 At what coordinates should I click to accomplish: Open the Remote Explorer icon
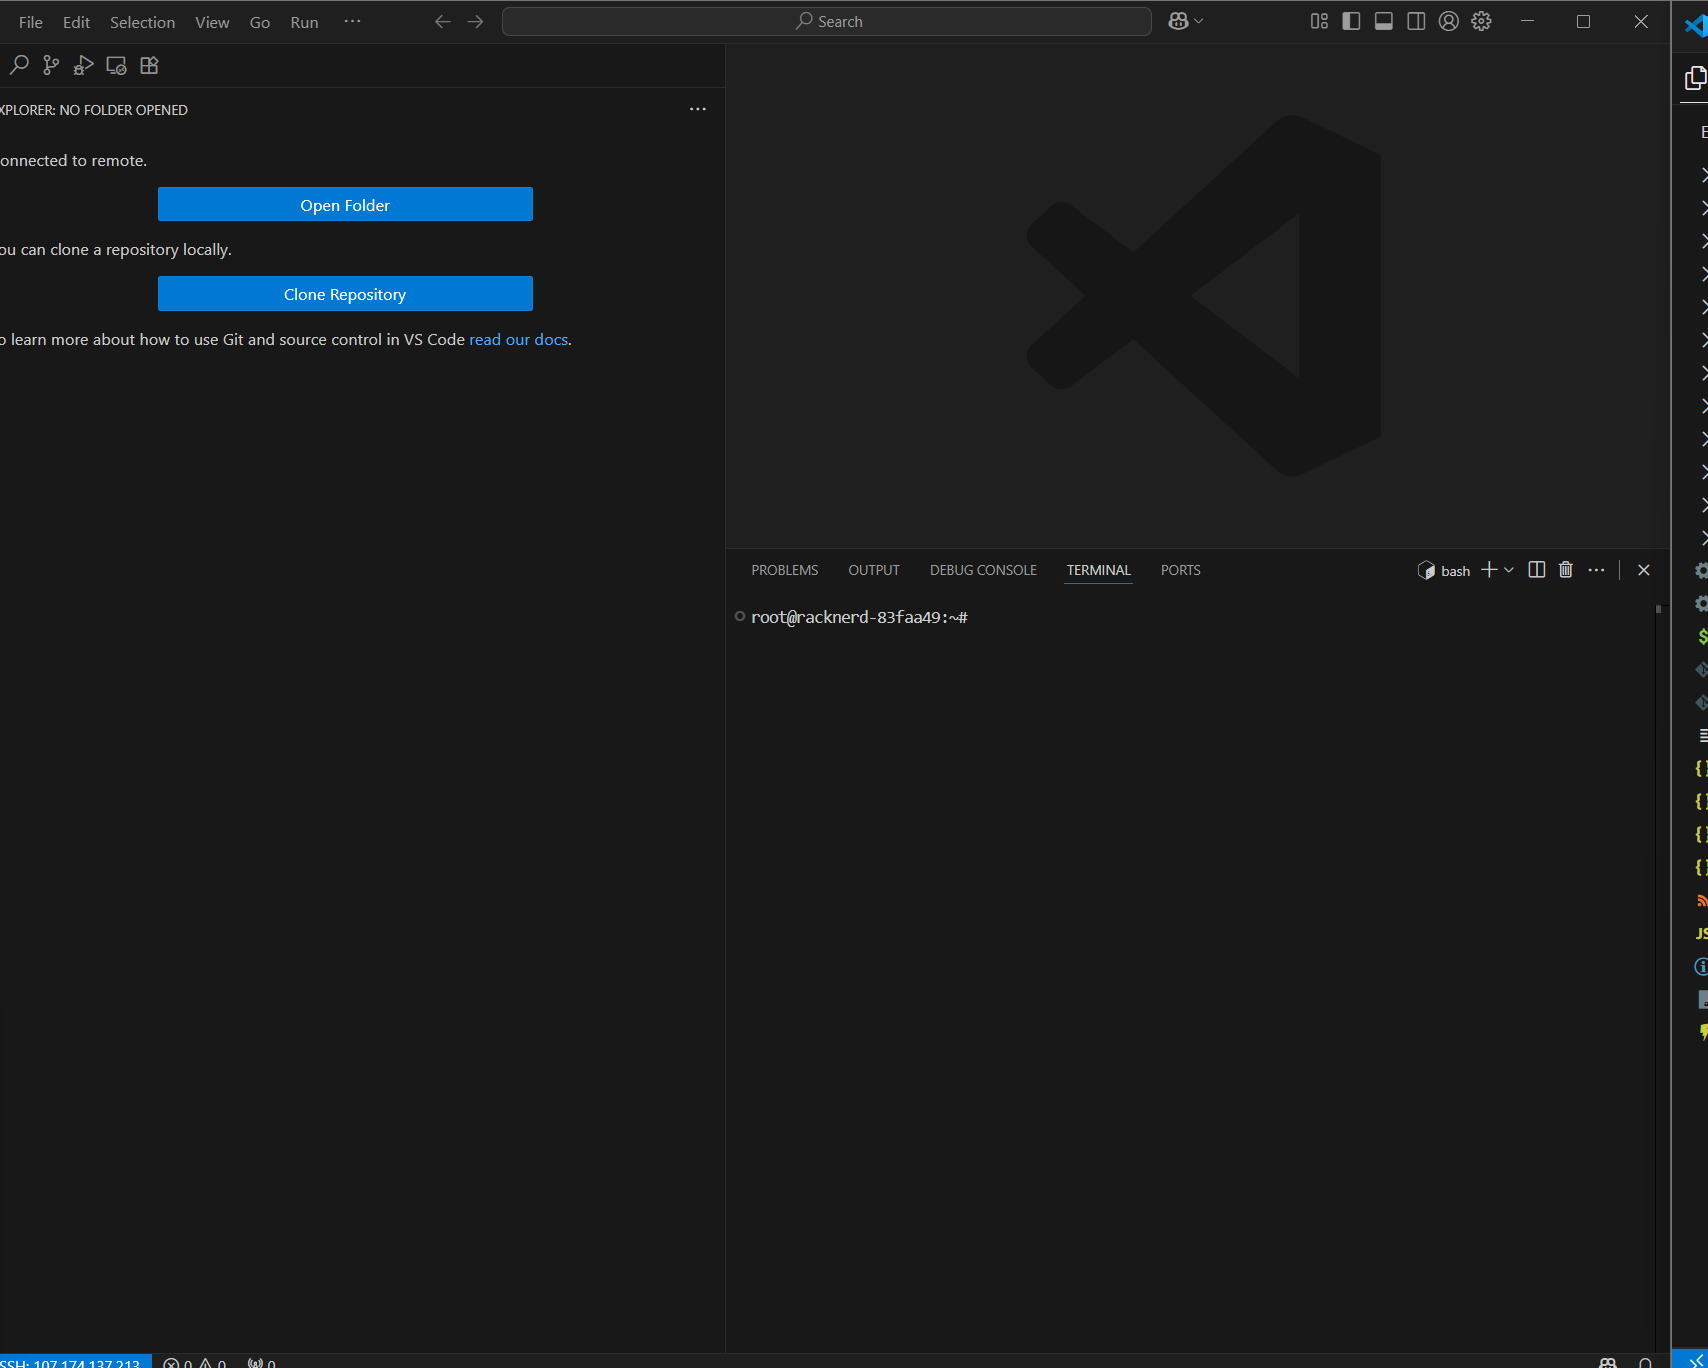click(x=116, y=66)
